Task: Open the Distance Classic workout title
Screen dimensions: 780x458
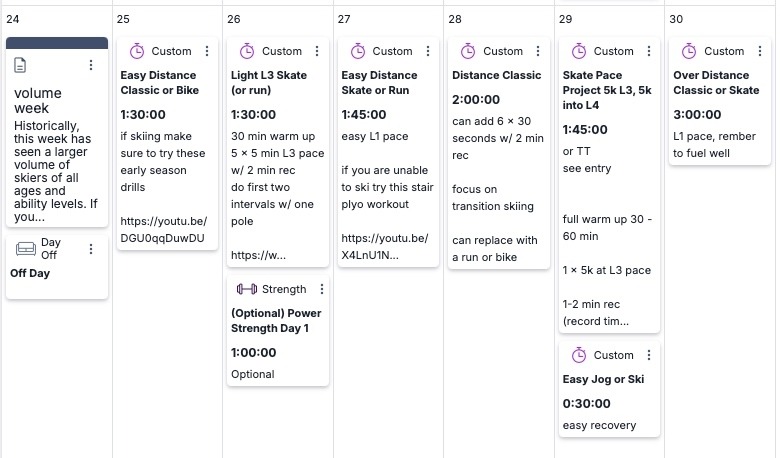Action: (x=496, y=75)
